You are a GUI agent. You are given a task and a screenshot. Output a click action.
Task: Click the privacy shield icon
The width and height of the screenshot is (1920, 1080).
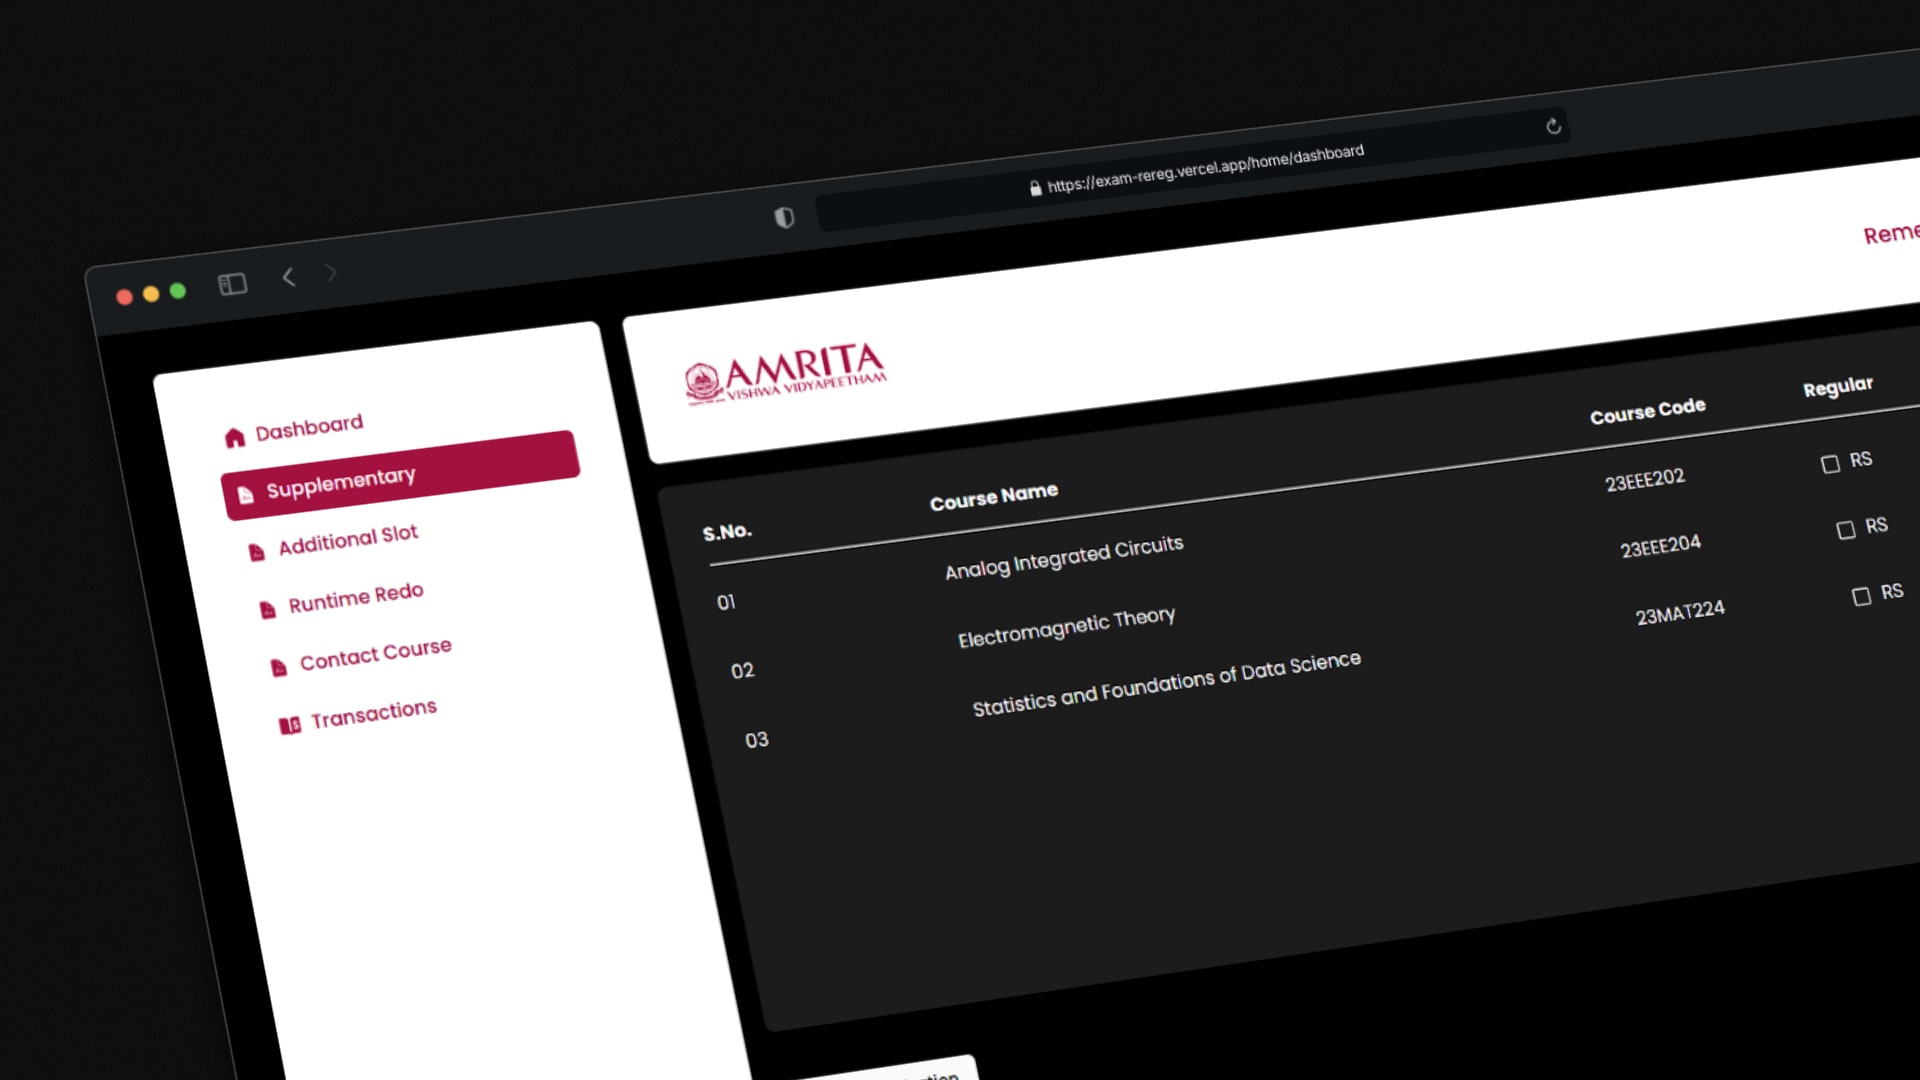pyautogui.click(x=785, y=218)
